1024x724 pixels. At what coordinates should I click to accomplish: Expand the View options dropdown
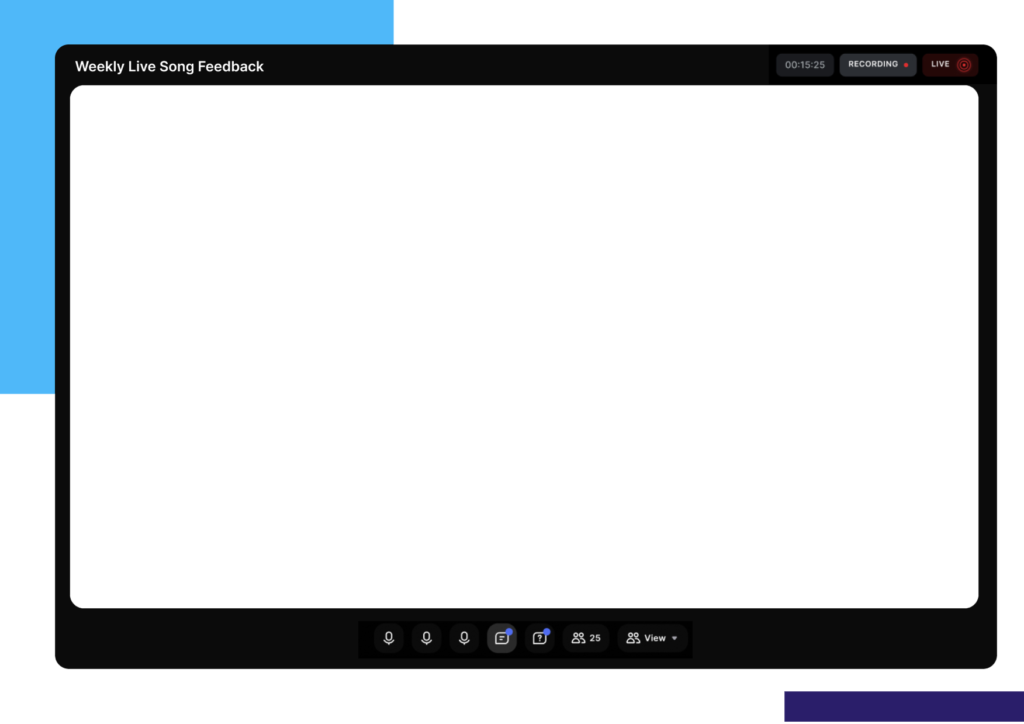tap(653, 638)
